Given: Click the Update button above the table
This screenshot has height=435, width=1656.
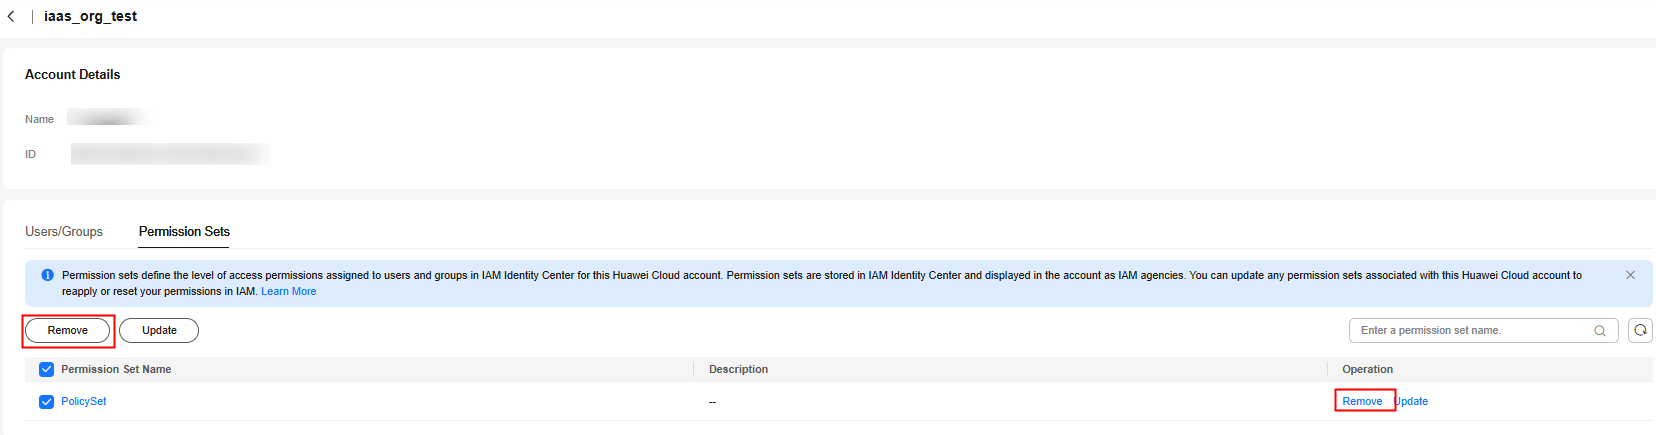Looking at the screenshot, I should click(159, 330).
